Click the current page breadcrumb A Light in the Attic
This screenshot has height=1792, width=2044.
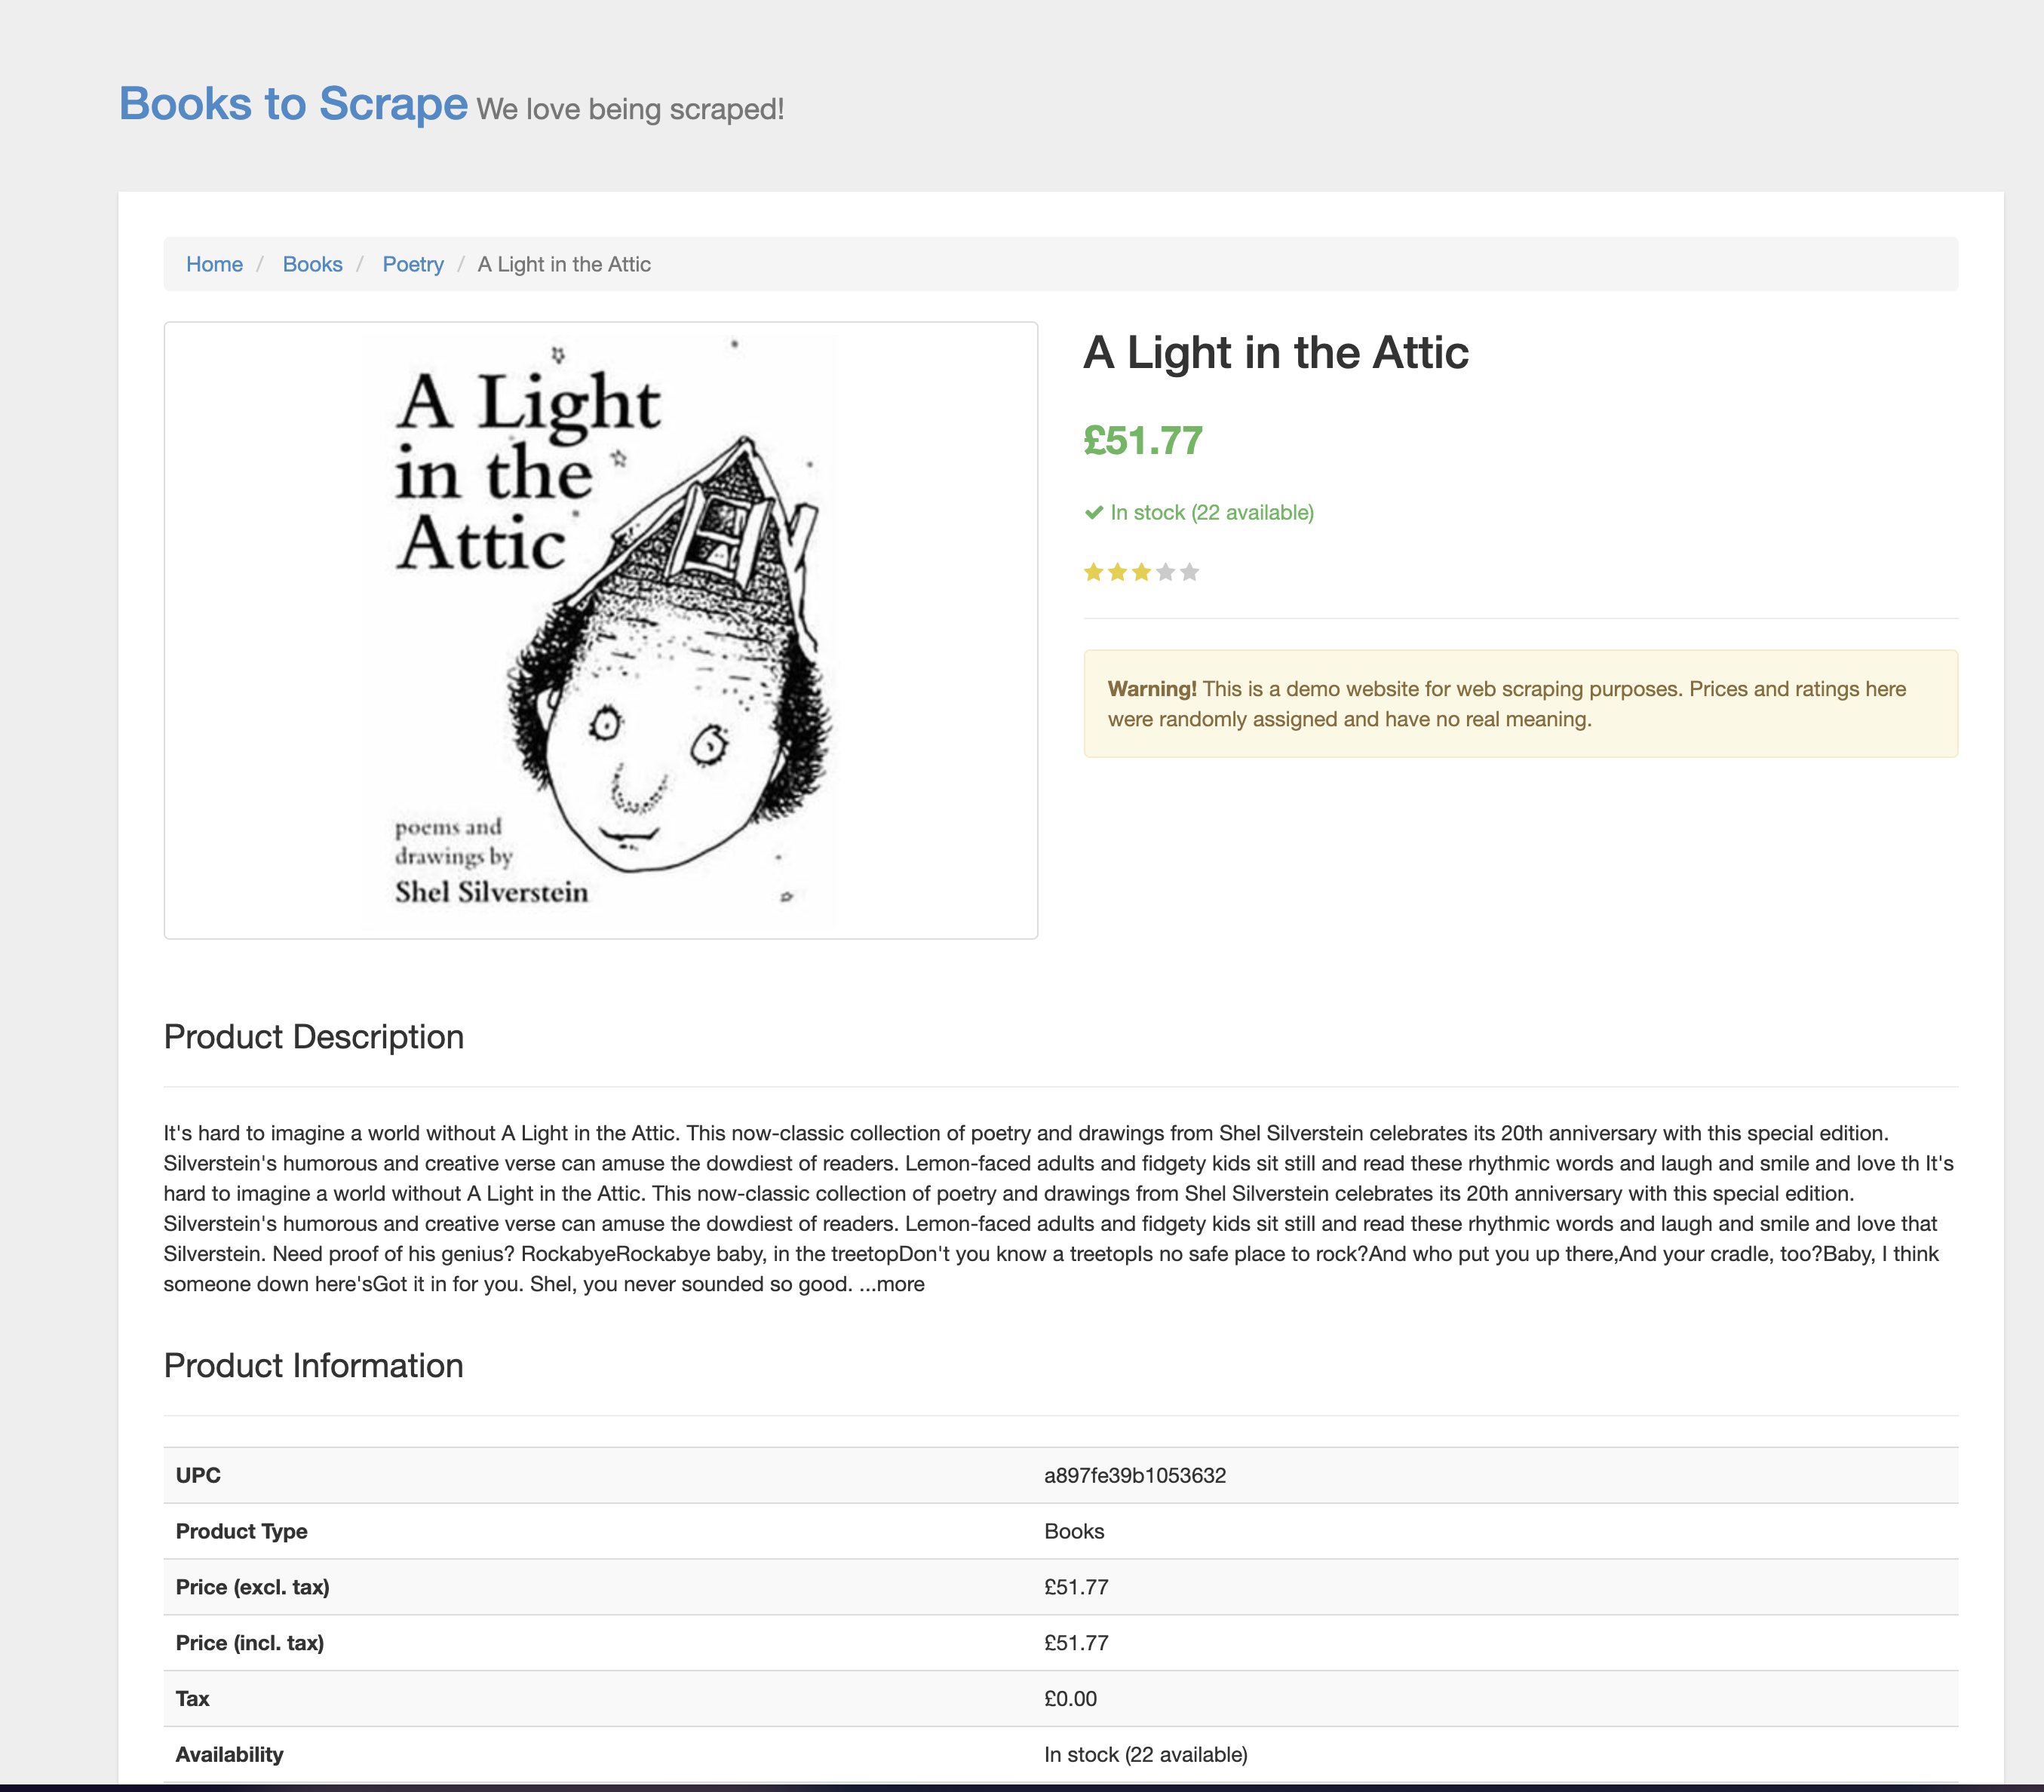click(x=564, y=264)
